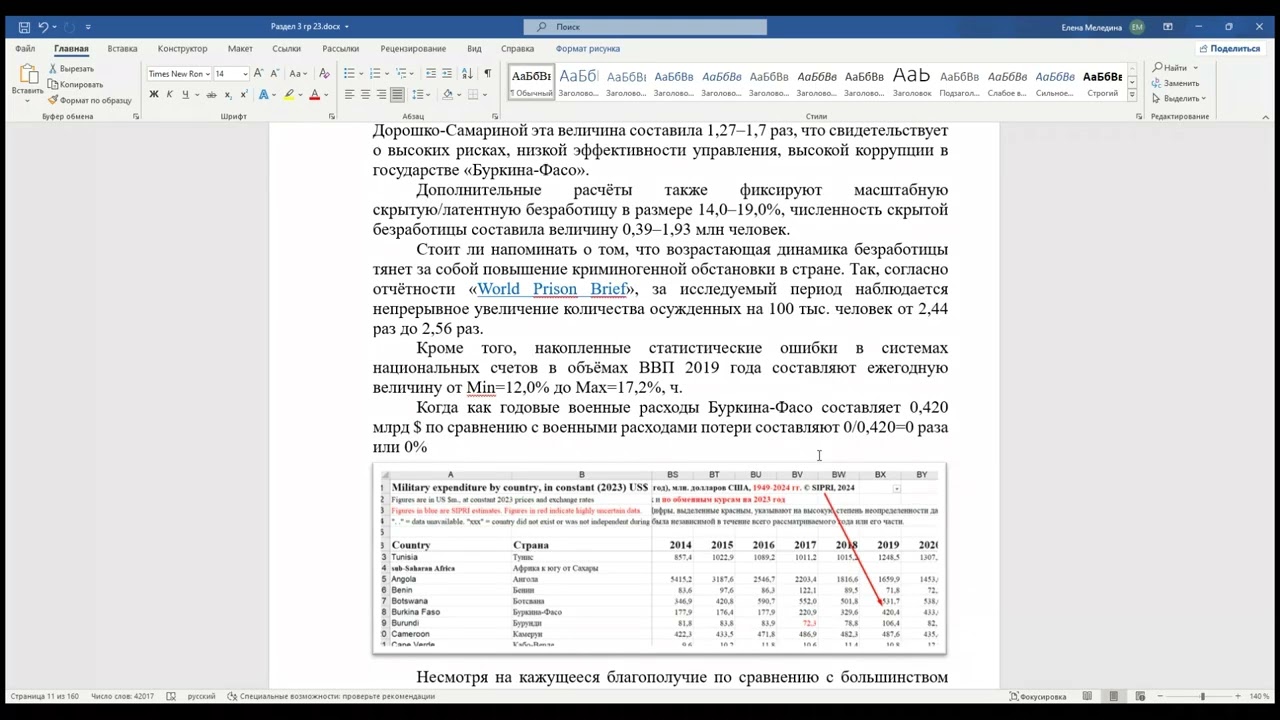Open the Абзац (Paragraph) dialog launcher
This screenshot has width=1280, height=720.
point(494,117)
